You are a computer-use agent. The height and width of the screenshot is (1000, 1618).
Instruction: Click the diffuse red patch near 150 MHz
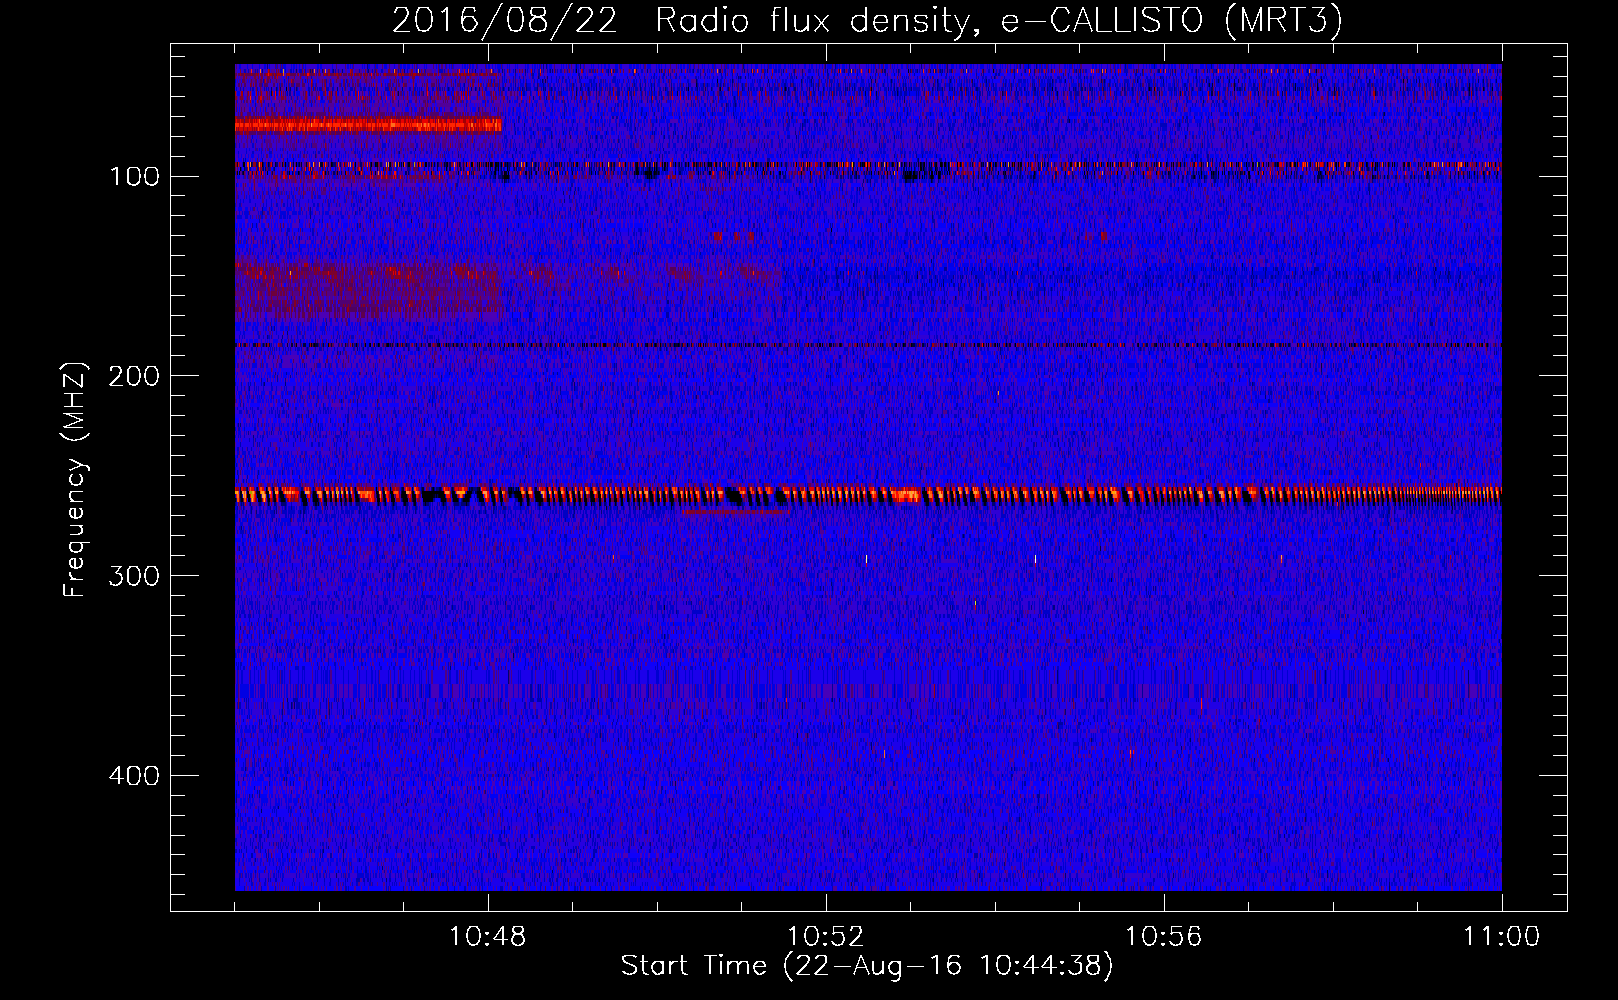pos(368,288)
